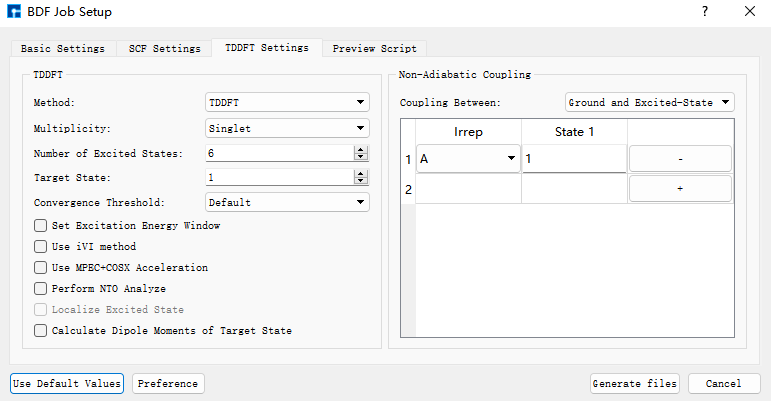Open the Coupling Between dropdown
The height and width of the screenshot is (401, 771).
[650, 102]
